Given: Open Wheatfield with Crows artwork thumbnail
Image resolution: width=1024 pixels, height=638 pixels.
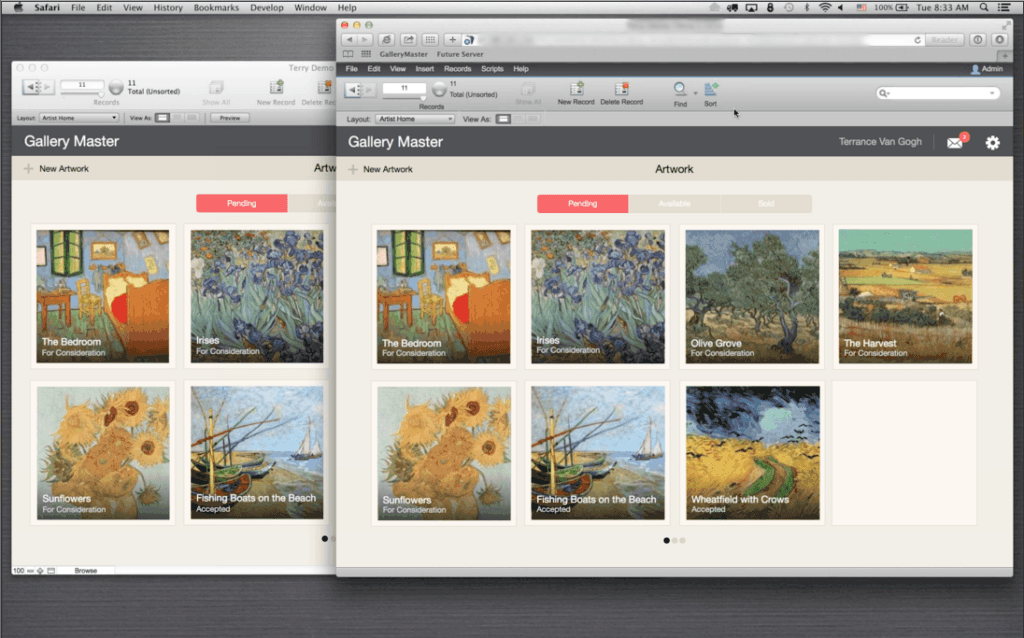Looking at the screenshot, I should point(752,453).
